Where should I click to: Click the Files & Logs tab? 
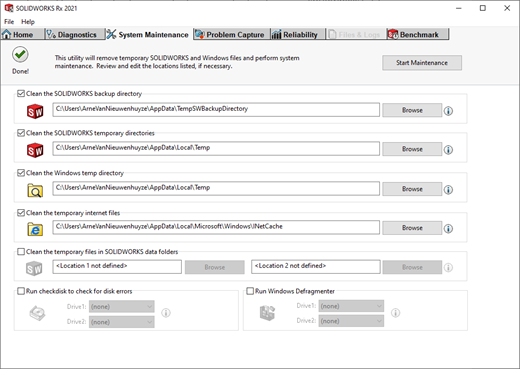(356, 34)
